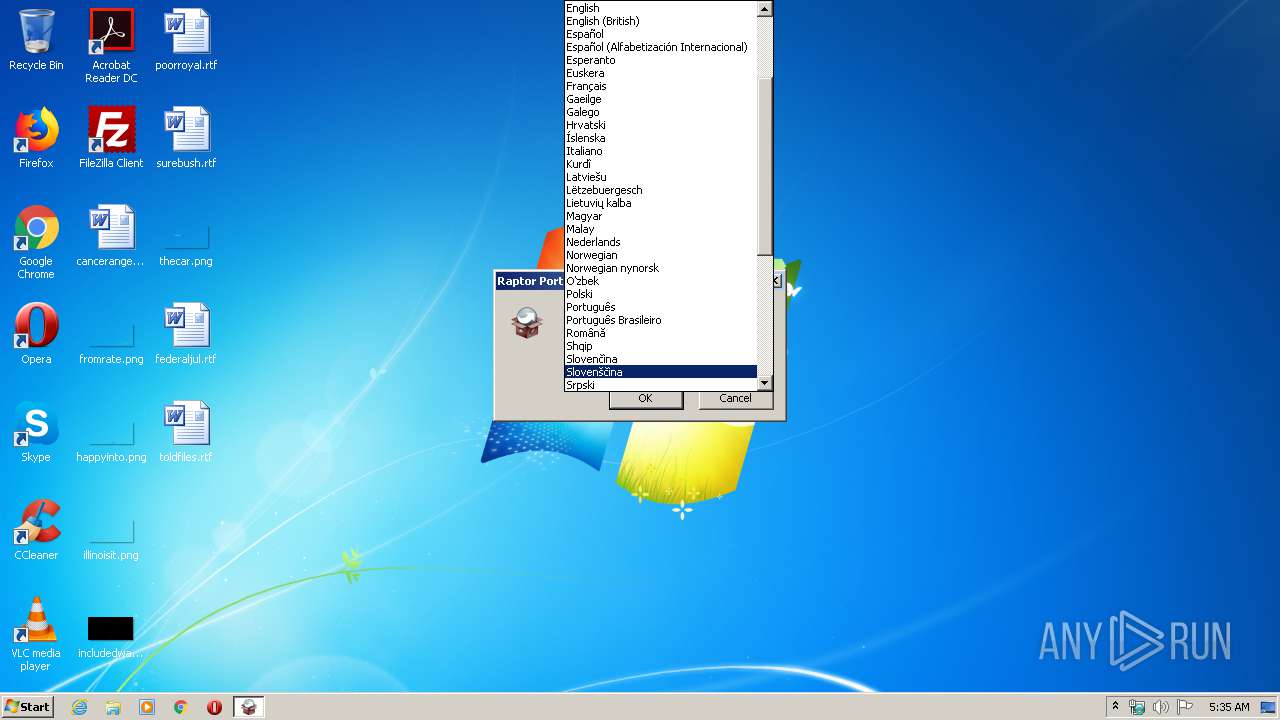Open Acrobat Reader DC shortcut
Screen dimensions: 1280x720
pyautogui.click(x=111, y=46)
